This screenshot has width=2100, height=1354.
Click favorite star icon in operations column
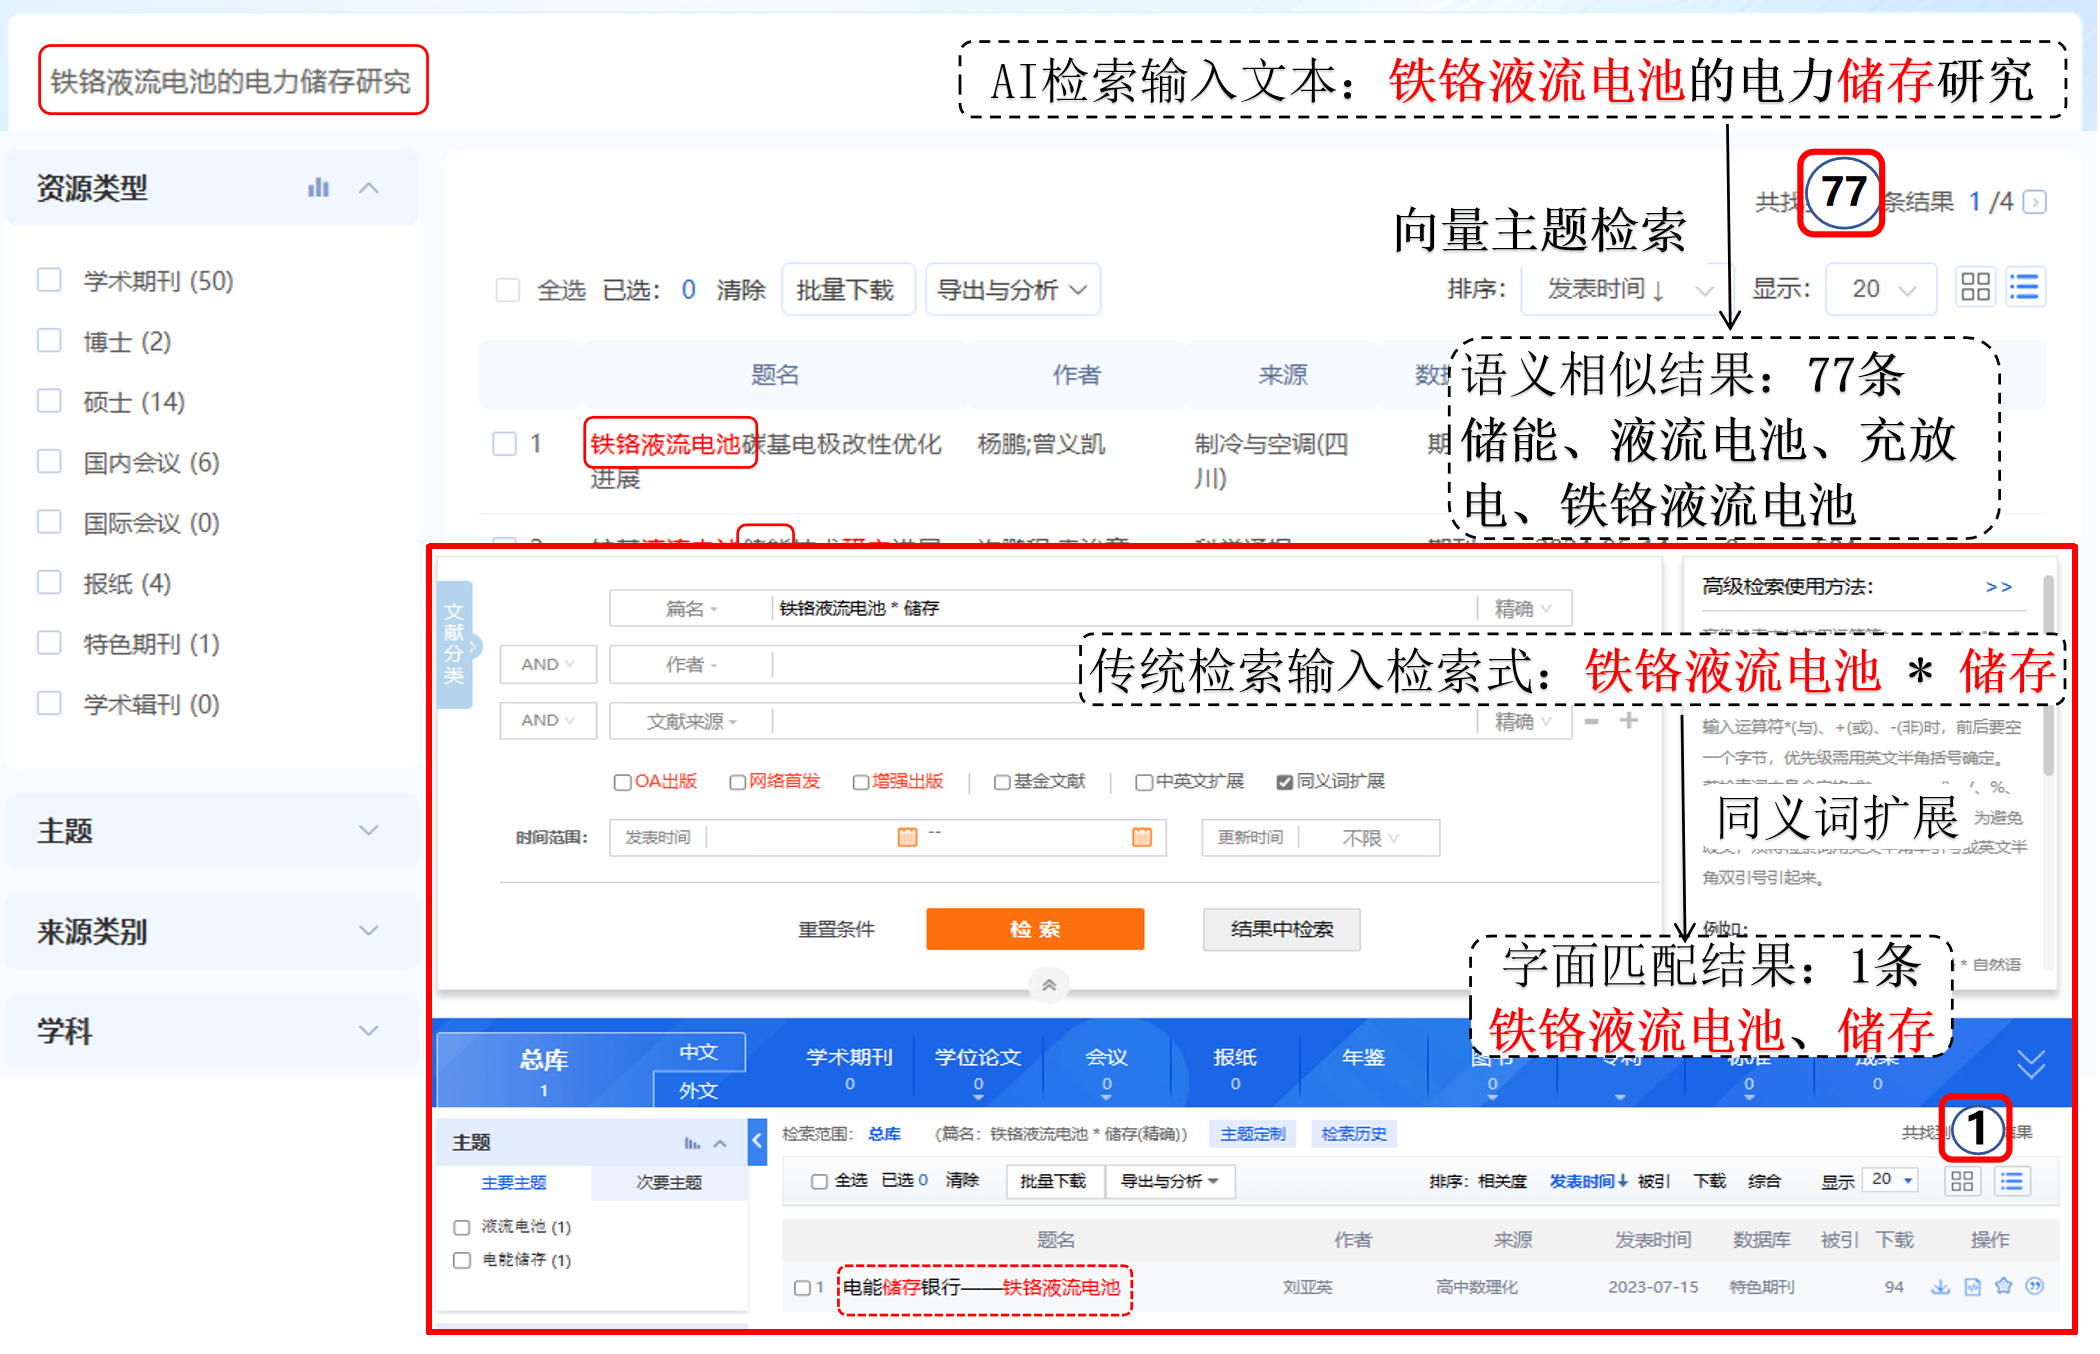click(x=2003, y=1287)
